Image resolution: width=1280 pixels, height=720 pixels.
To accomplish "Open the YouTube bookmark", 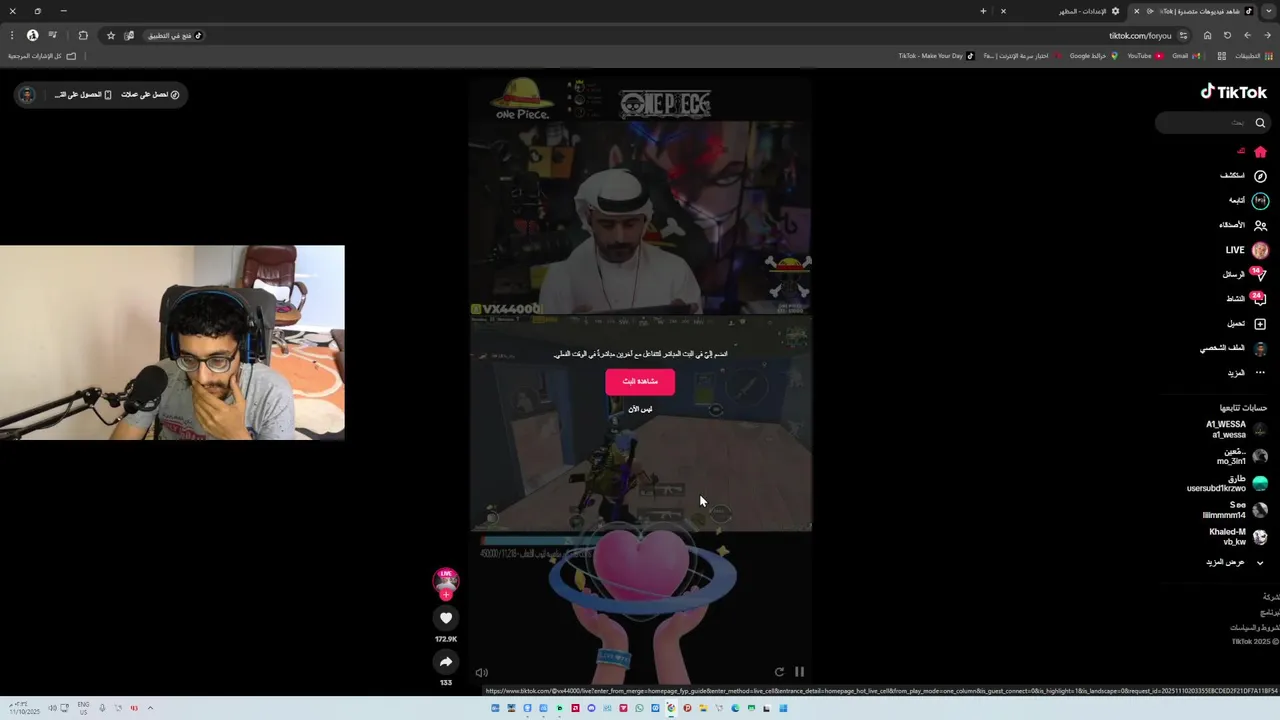I will (1145, 56).
